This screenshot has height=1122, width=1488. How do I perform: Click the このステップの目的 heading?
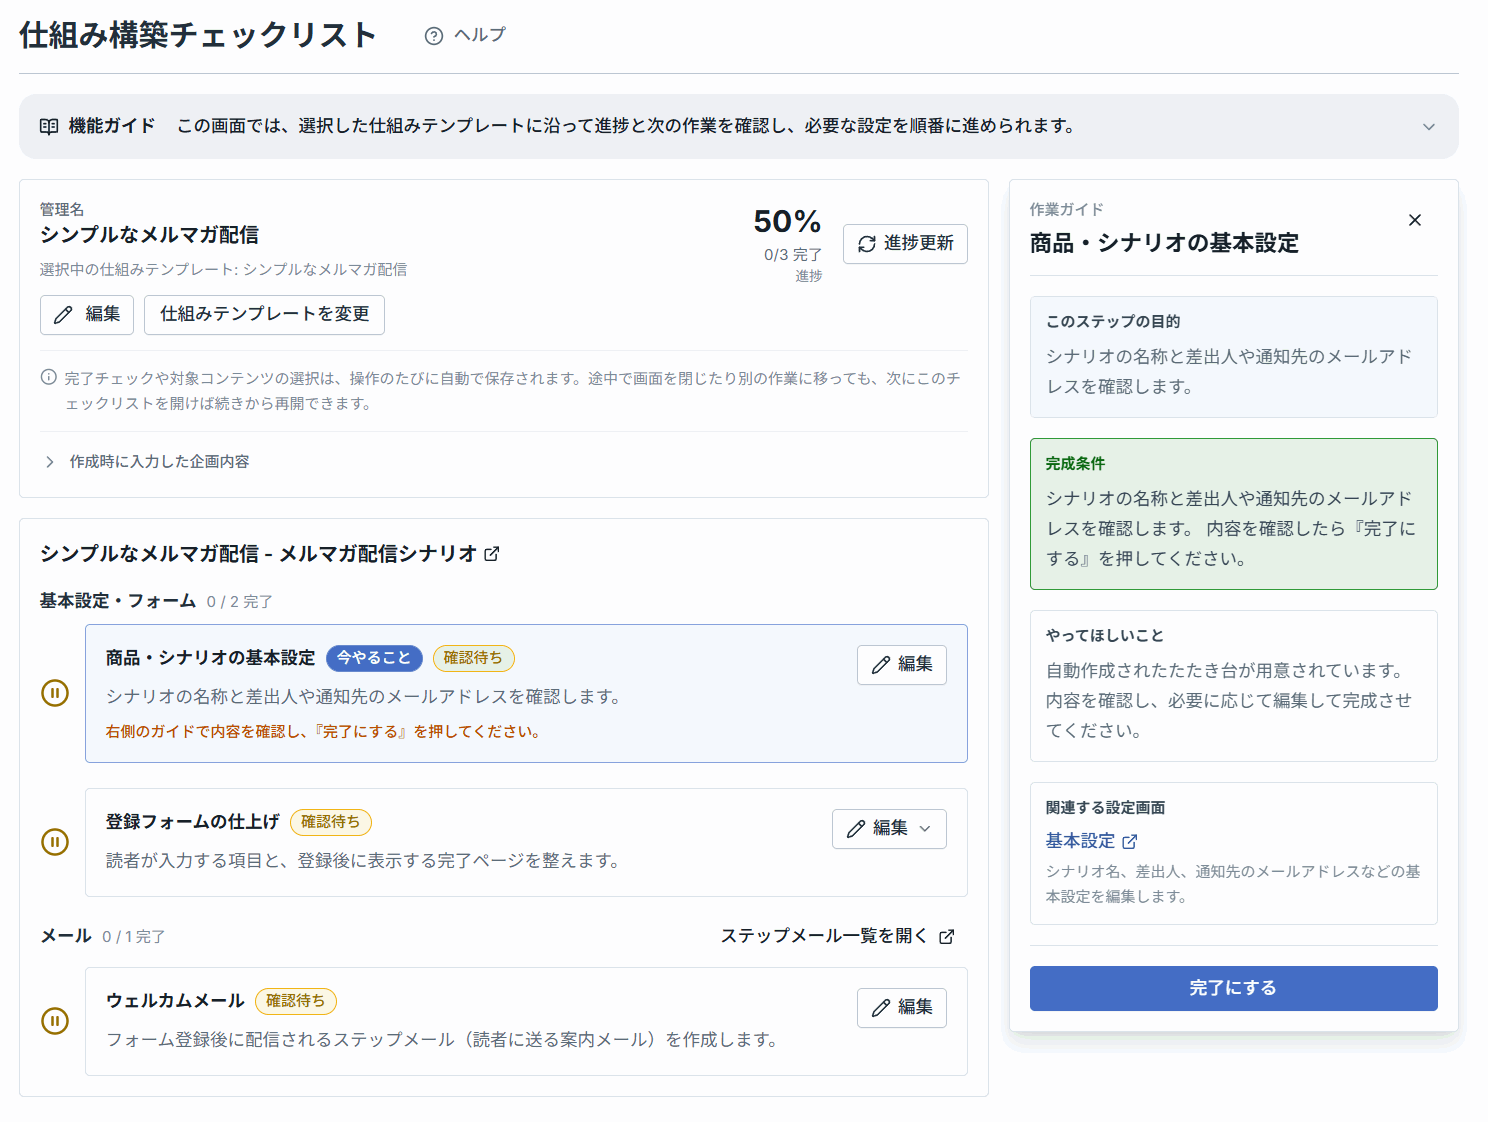[1113, 321]
